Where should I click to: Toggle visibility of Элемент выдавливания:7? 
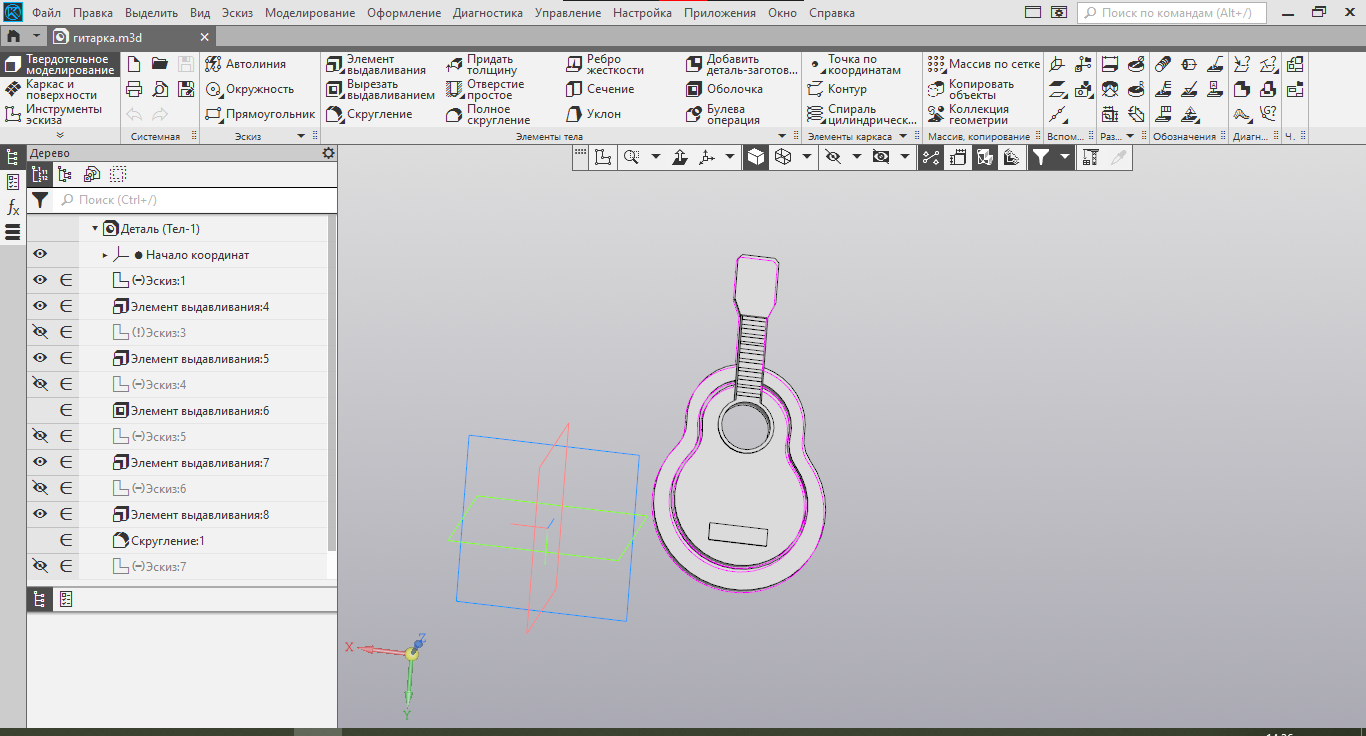[x=40, y=462]
